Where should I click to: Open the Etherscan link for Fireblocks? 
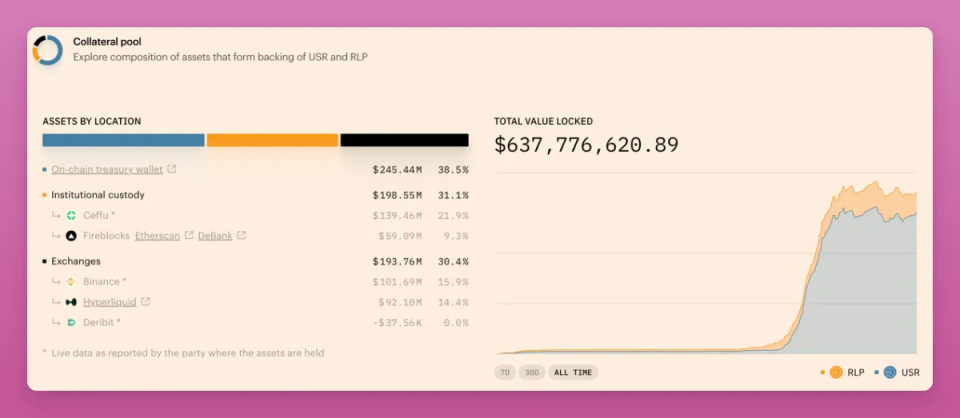tap(158, 236)
